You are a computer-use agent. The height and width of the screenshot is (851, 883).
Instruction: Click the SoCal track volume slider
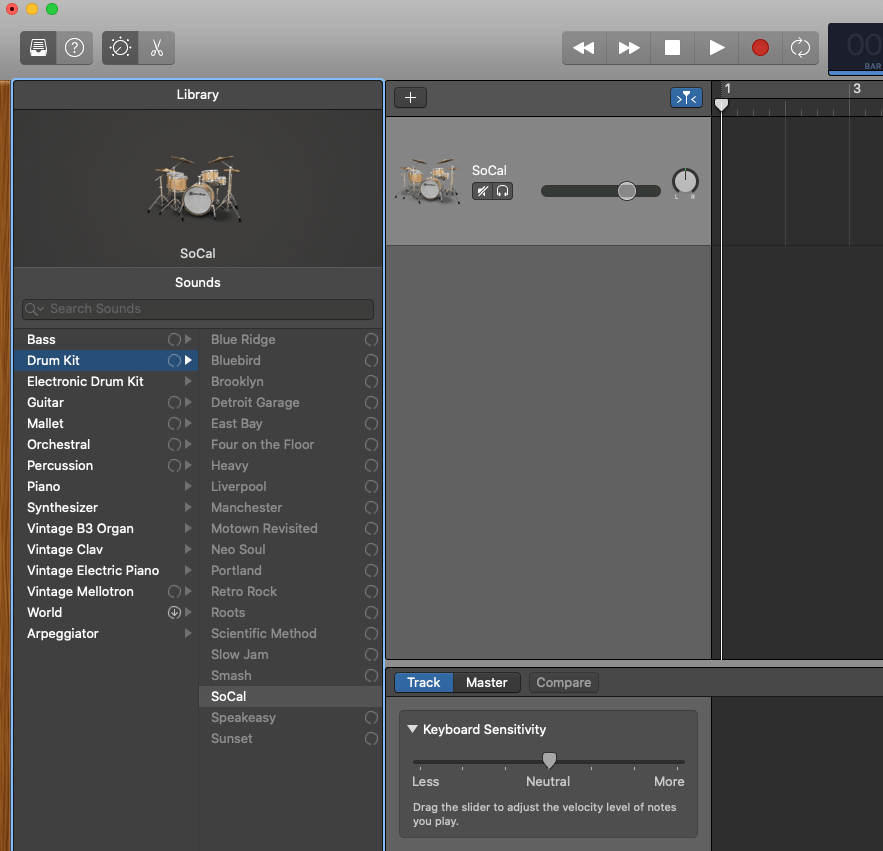pos(601,191)
